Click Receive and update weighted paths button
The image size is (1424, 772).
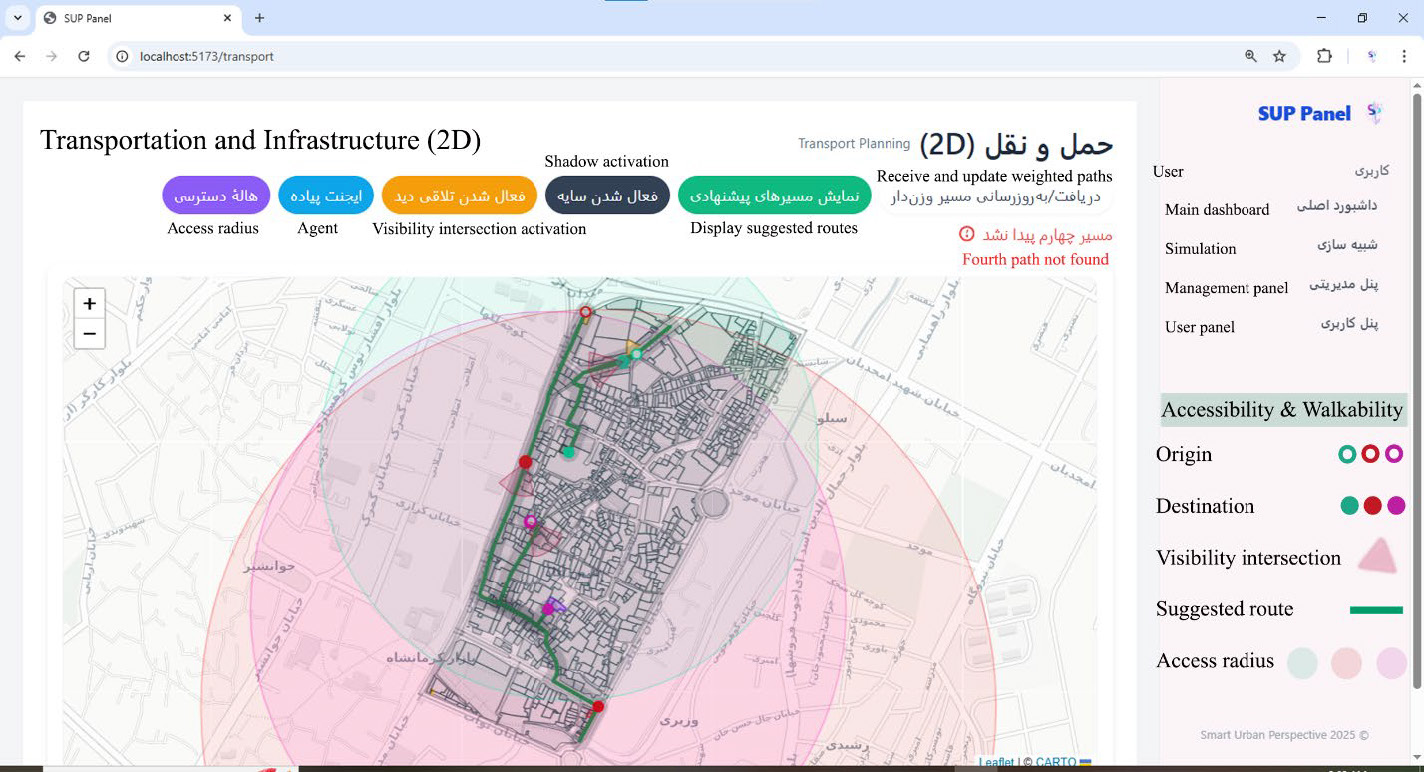point(995,196)
